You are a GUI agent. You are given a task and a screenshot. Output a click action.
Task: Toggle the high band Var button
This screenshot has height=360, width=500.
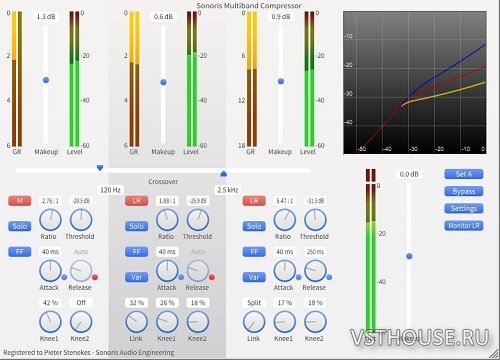click(254, 277)
